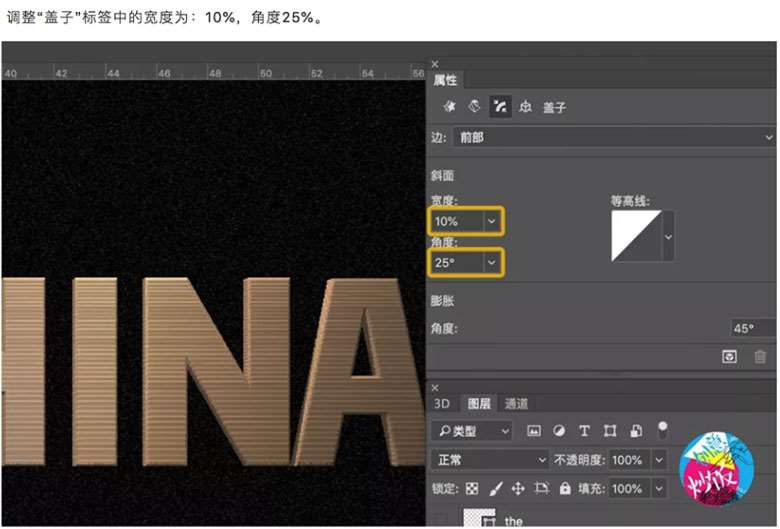Filter layers by adjustment layer icon

tap(559, 431)
